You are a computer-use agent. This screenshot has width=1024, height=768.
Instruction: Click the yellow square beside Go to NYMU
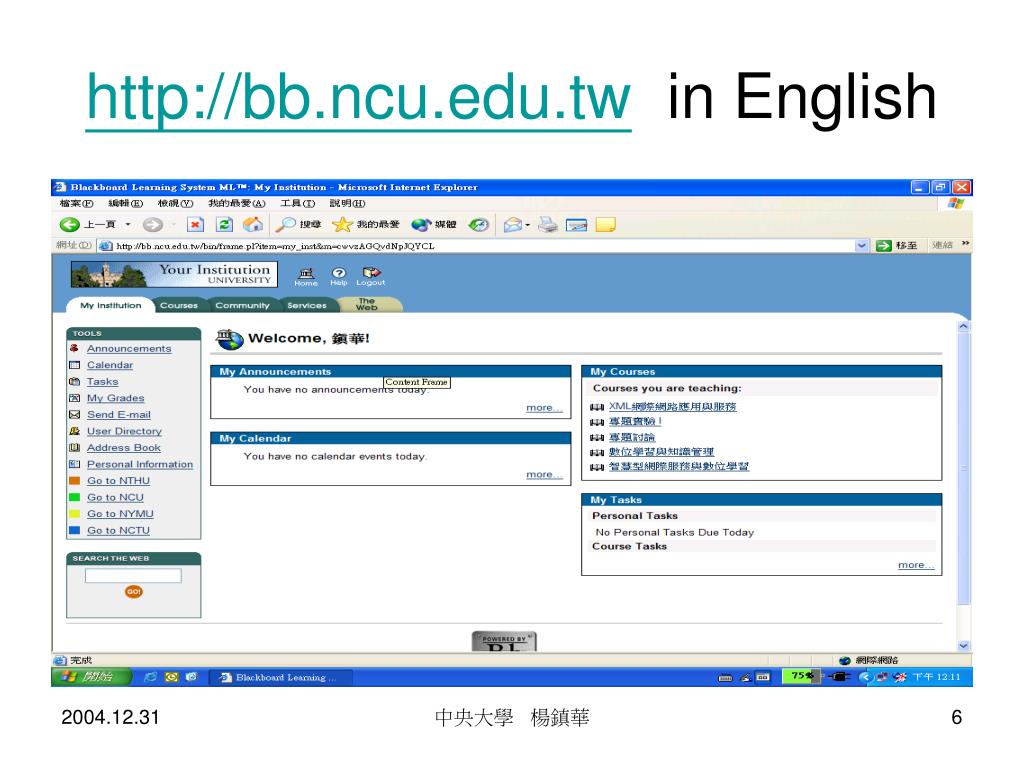click(74, 514)
